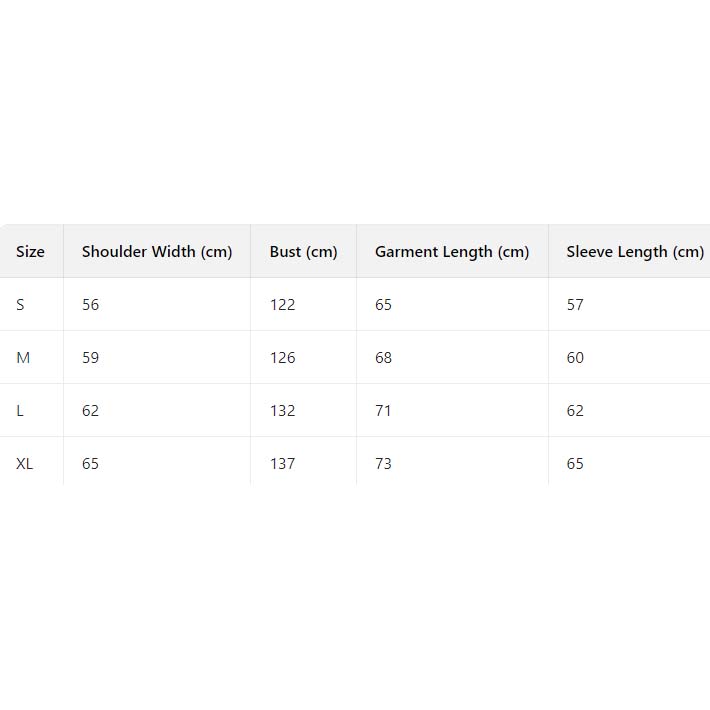Click garment length value 73
The height and width of the screenshot is (710, 710).
tap(384, 464)
